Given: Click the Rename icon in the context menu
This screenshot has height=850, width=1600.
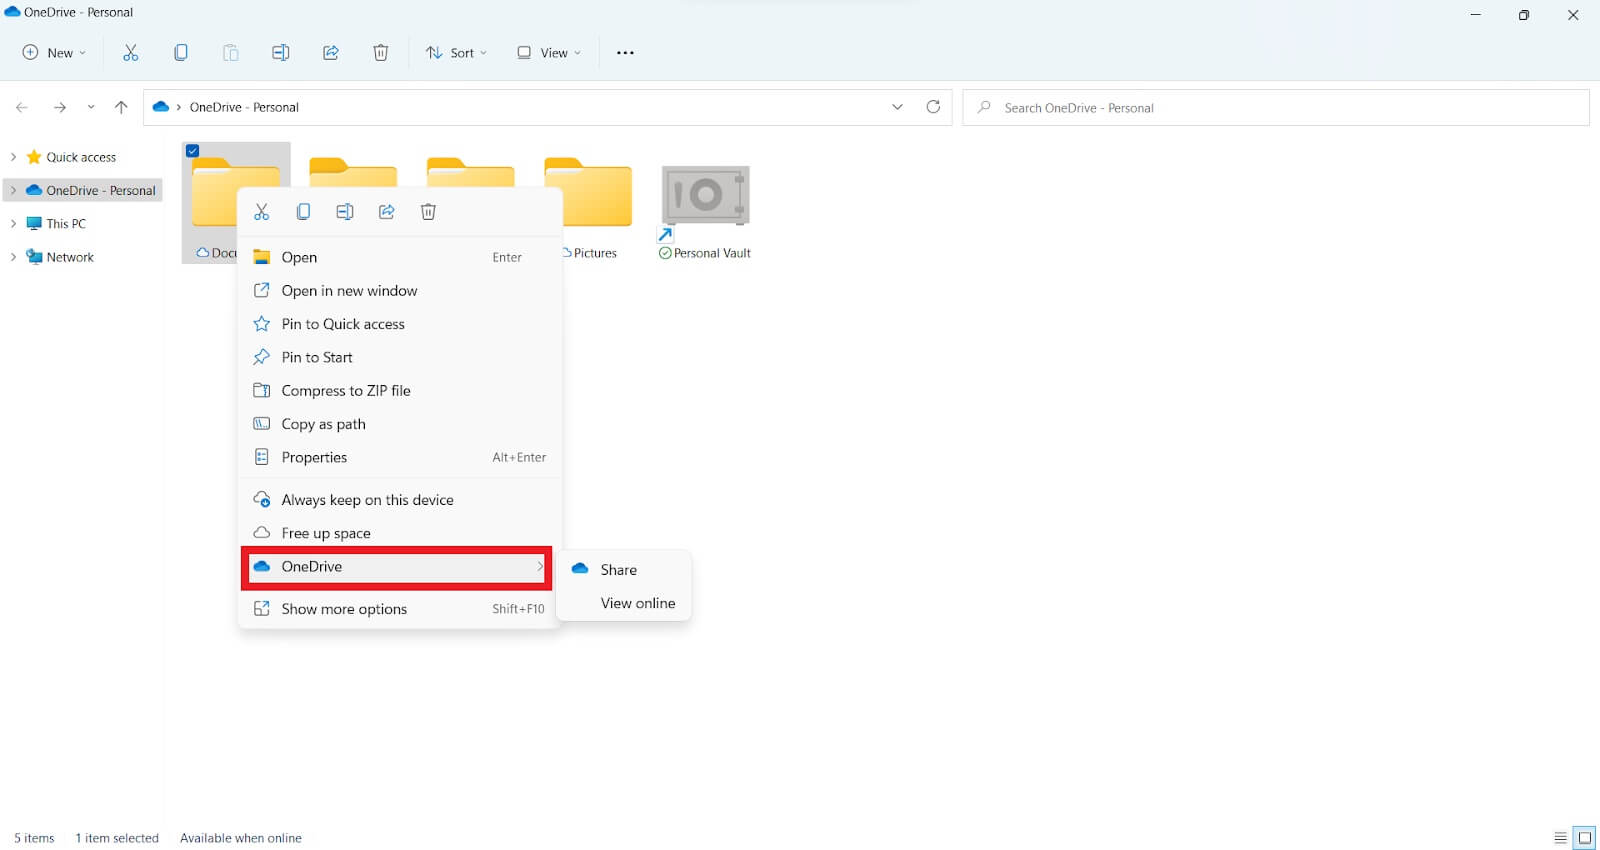Looking at the screenshot, I should pyautogui.click(x=345, y=212).
